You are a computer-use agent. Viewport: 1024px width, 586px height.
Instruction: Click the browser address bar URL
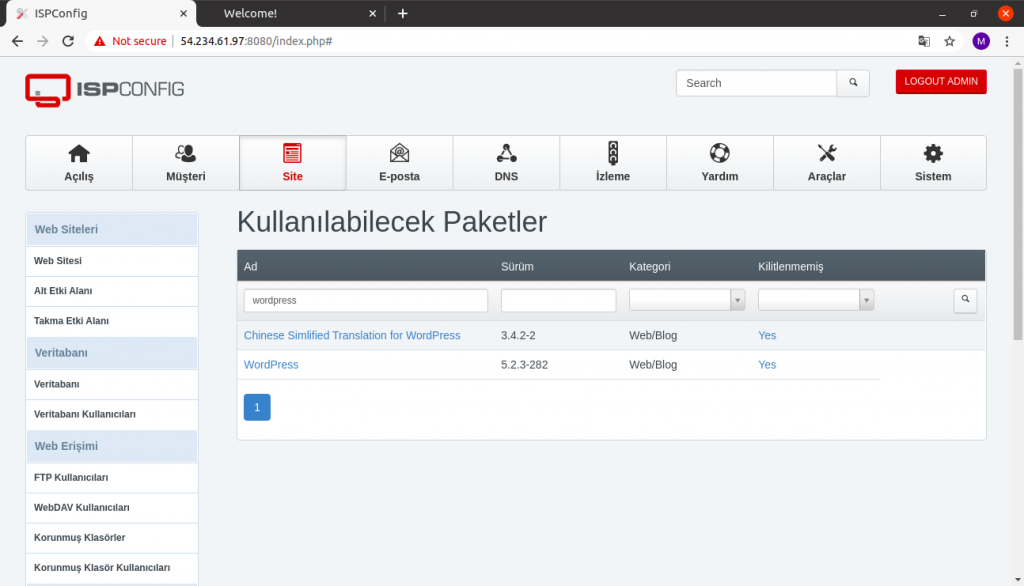pos(256,41)
